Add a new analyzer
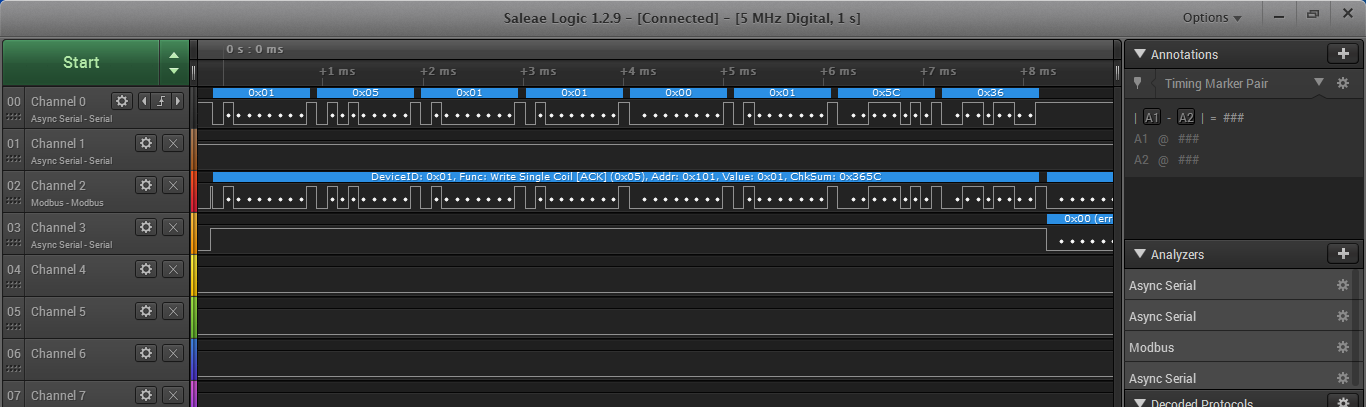The height and width of the screenshot is (407, 1366). 1342,254
